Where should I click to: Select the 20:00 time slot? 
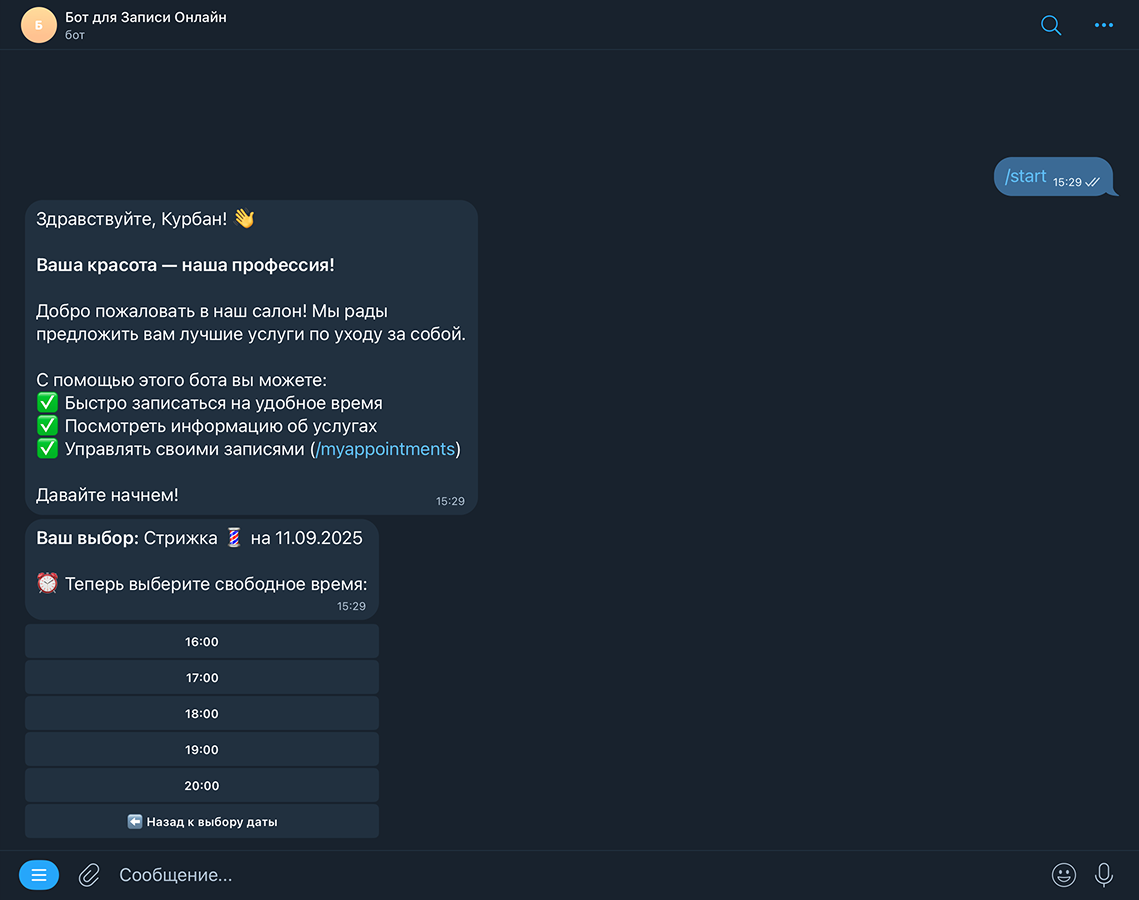pyautogui.click(x=202, y=786)
